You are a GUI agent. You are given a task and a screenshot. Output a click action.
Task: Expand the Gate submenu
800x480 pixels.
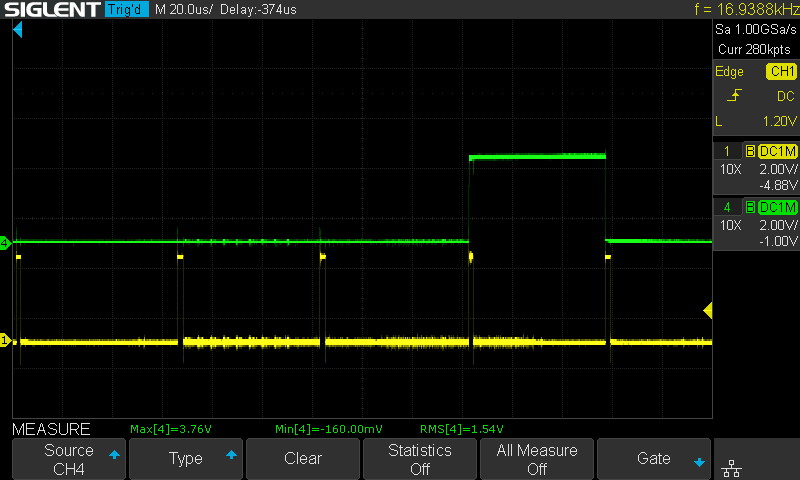[654, 459]
